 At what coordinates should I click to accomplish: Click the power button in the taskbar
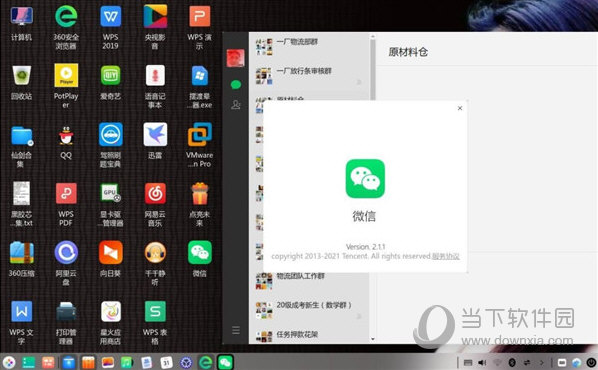tap(591, 363)
